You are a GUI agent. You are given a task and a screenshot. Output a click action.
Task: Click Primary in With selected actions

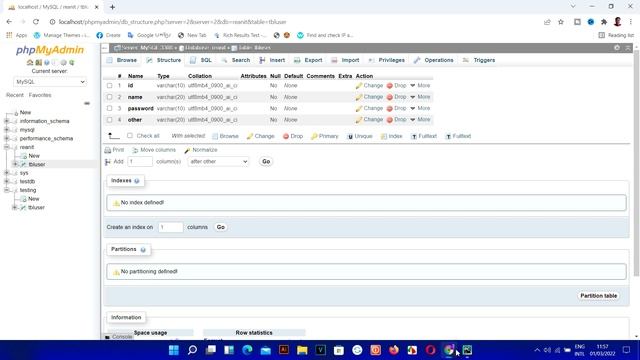click(x=325, y=136)
